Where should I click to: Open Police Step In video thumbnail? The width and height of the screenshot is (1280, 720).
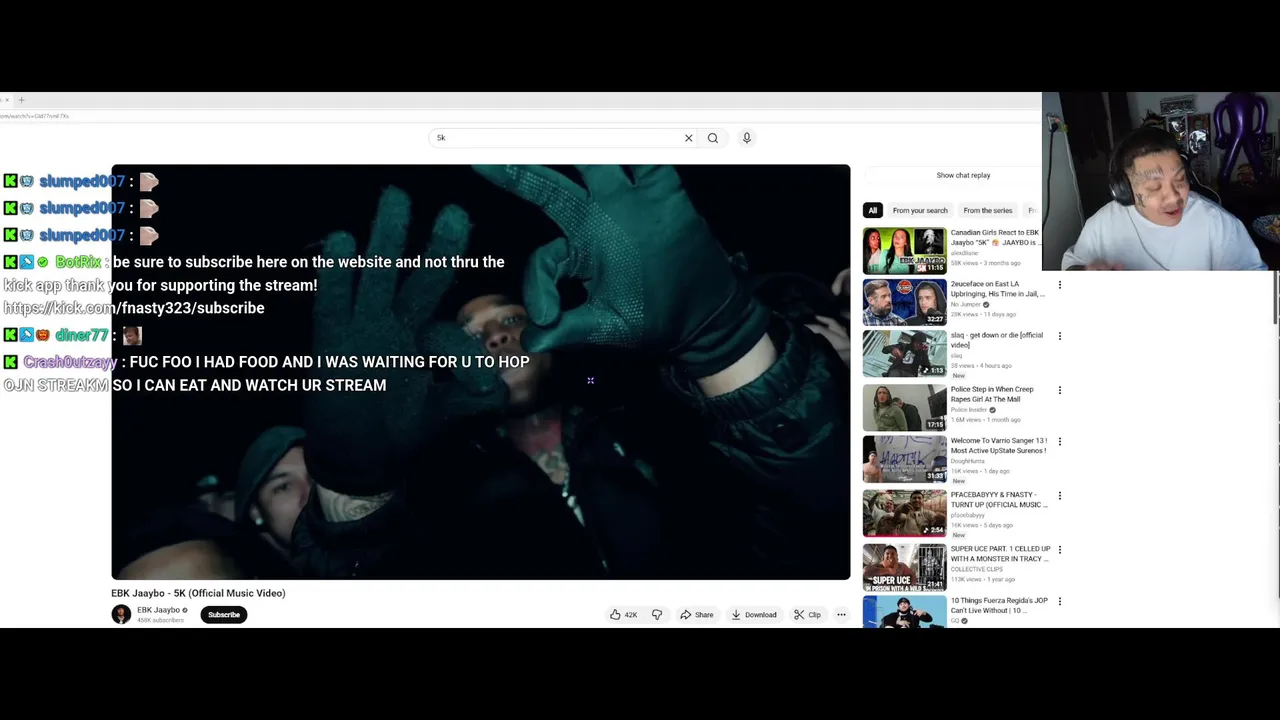click(904, 407)
